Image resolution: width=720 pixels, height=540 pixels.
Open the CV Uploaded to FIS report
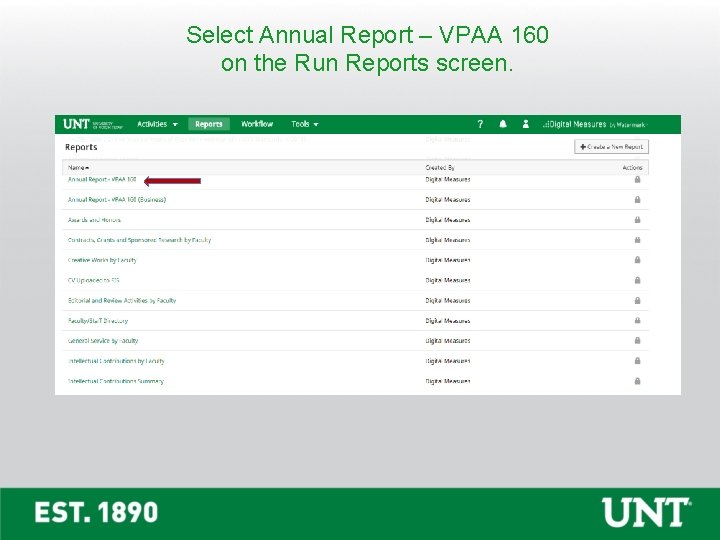(x=93, y=280)
